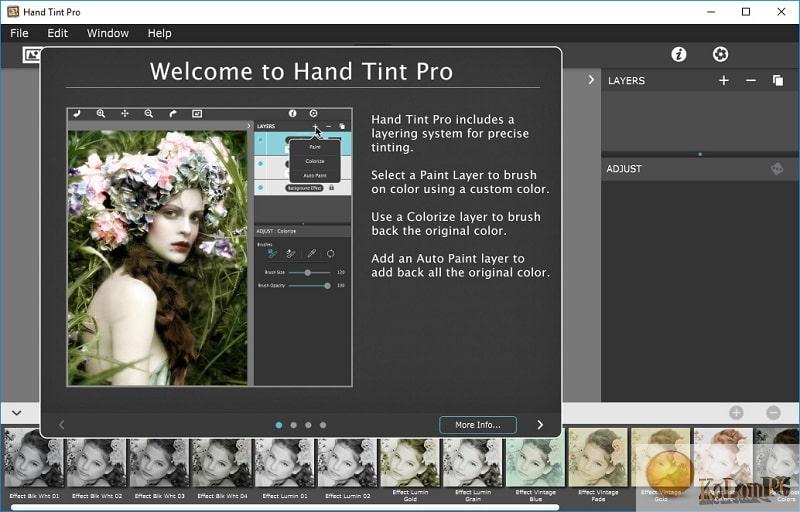This screenshot has height=512, width=800.
Task: Select the second welcome page dot
Action: click(x=293, y=425)
